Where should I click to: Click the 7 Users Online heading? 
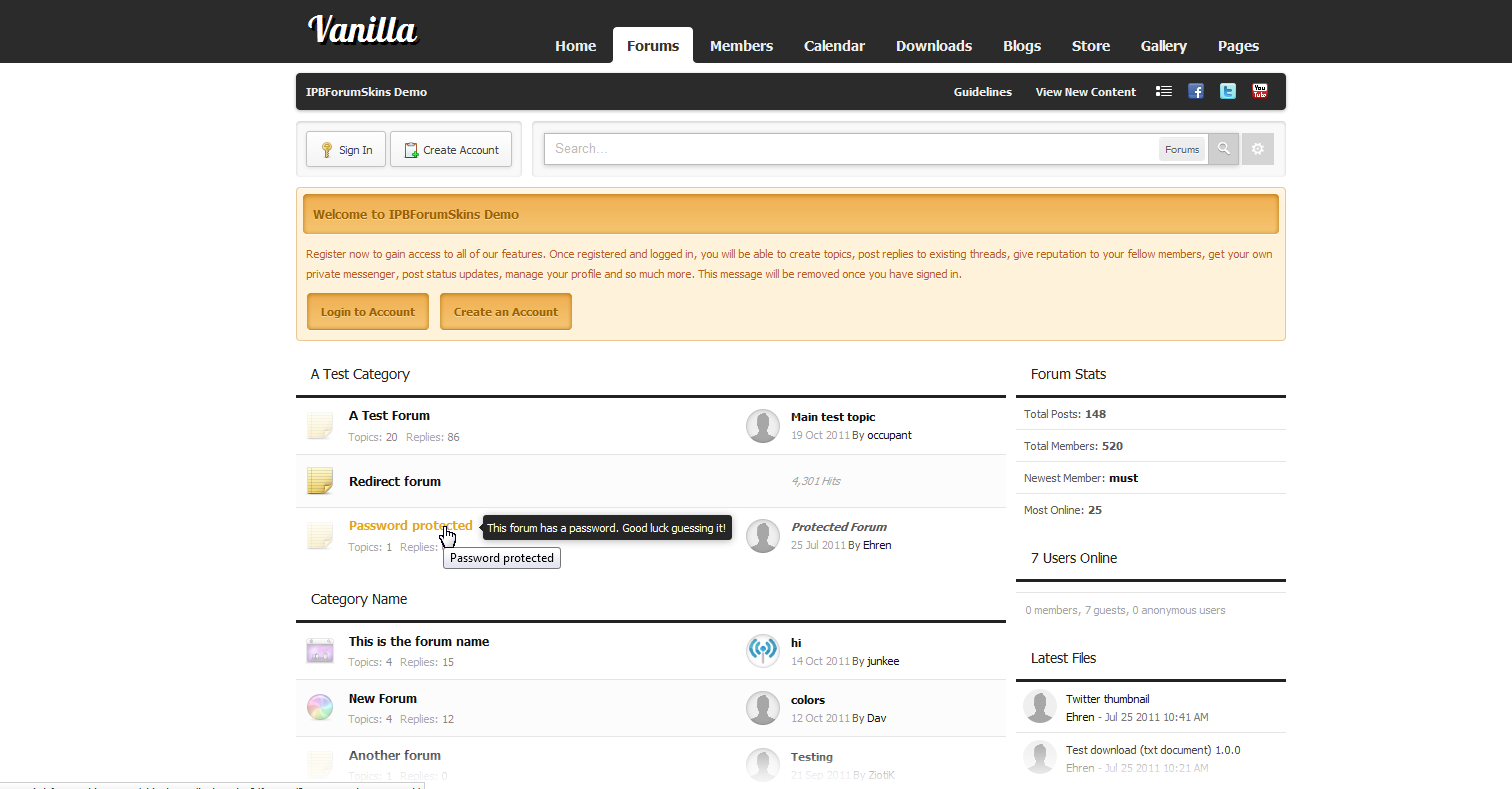coord(1074,558)
